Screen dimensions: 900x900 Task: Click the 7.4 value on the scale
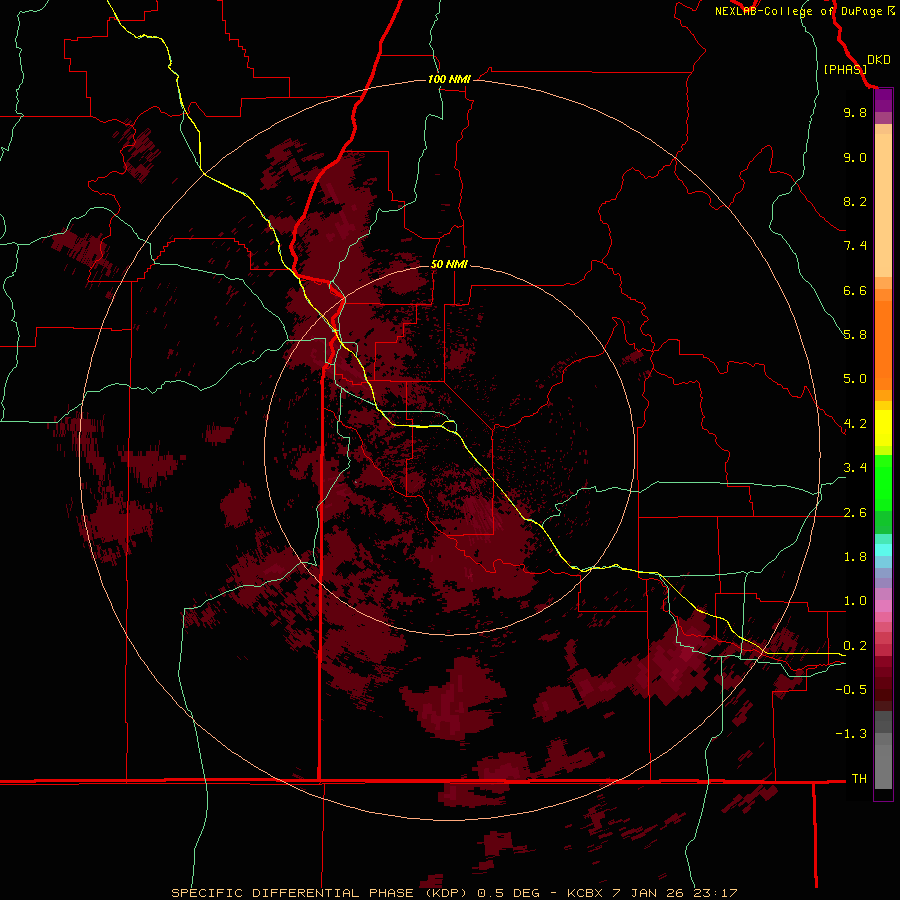click(855, 246)
